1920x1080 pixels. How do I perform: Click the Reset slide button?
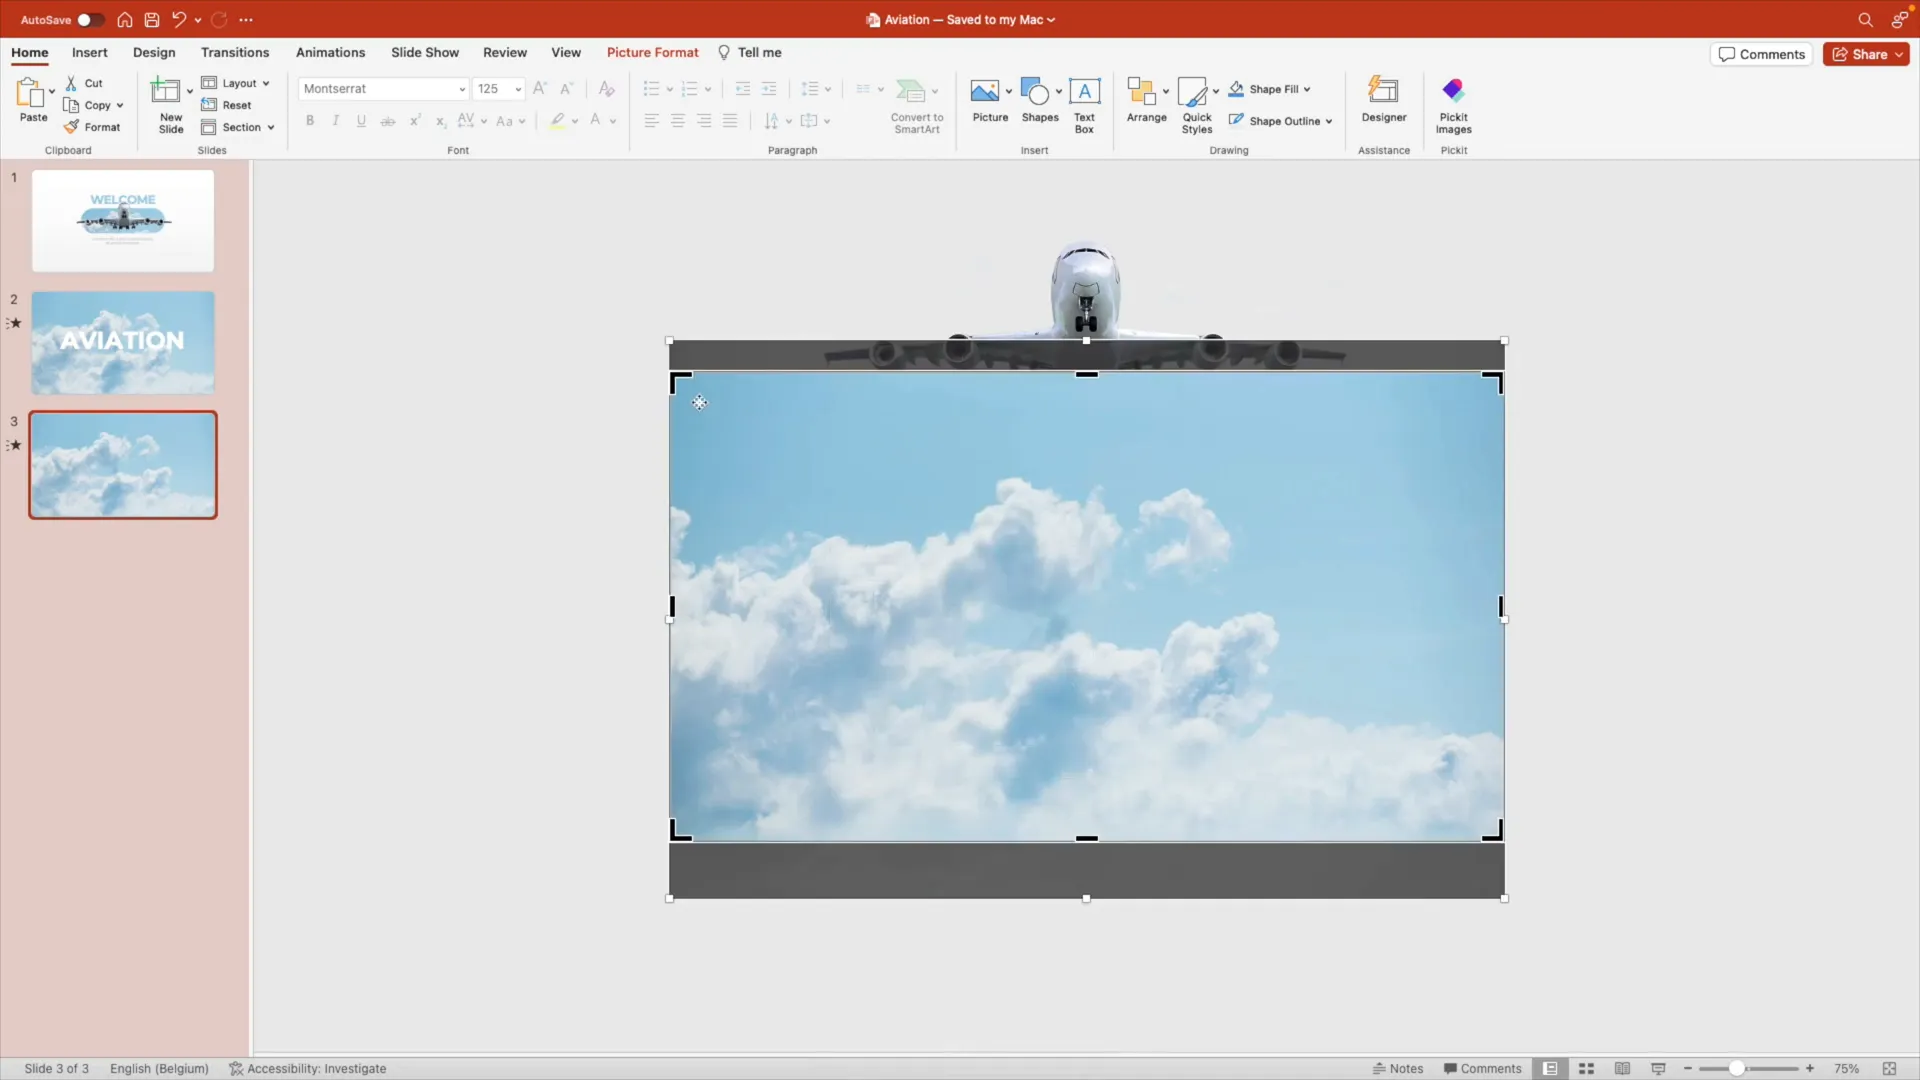226,105
